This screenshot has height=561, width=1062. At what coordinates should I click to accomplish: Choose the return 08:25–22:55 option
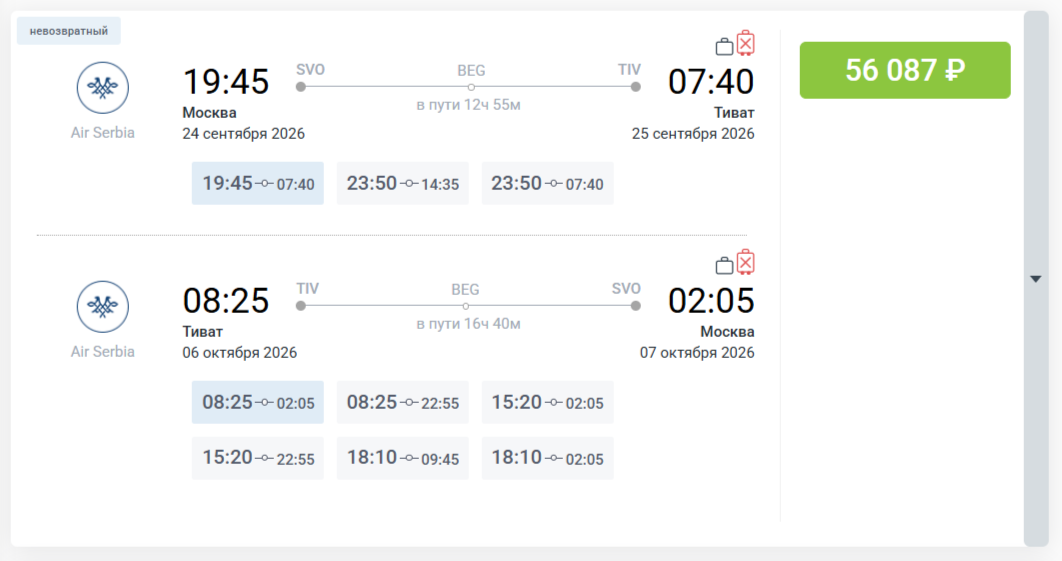[402, 402]
